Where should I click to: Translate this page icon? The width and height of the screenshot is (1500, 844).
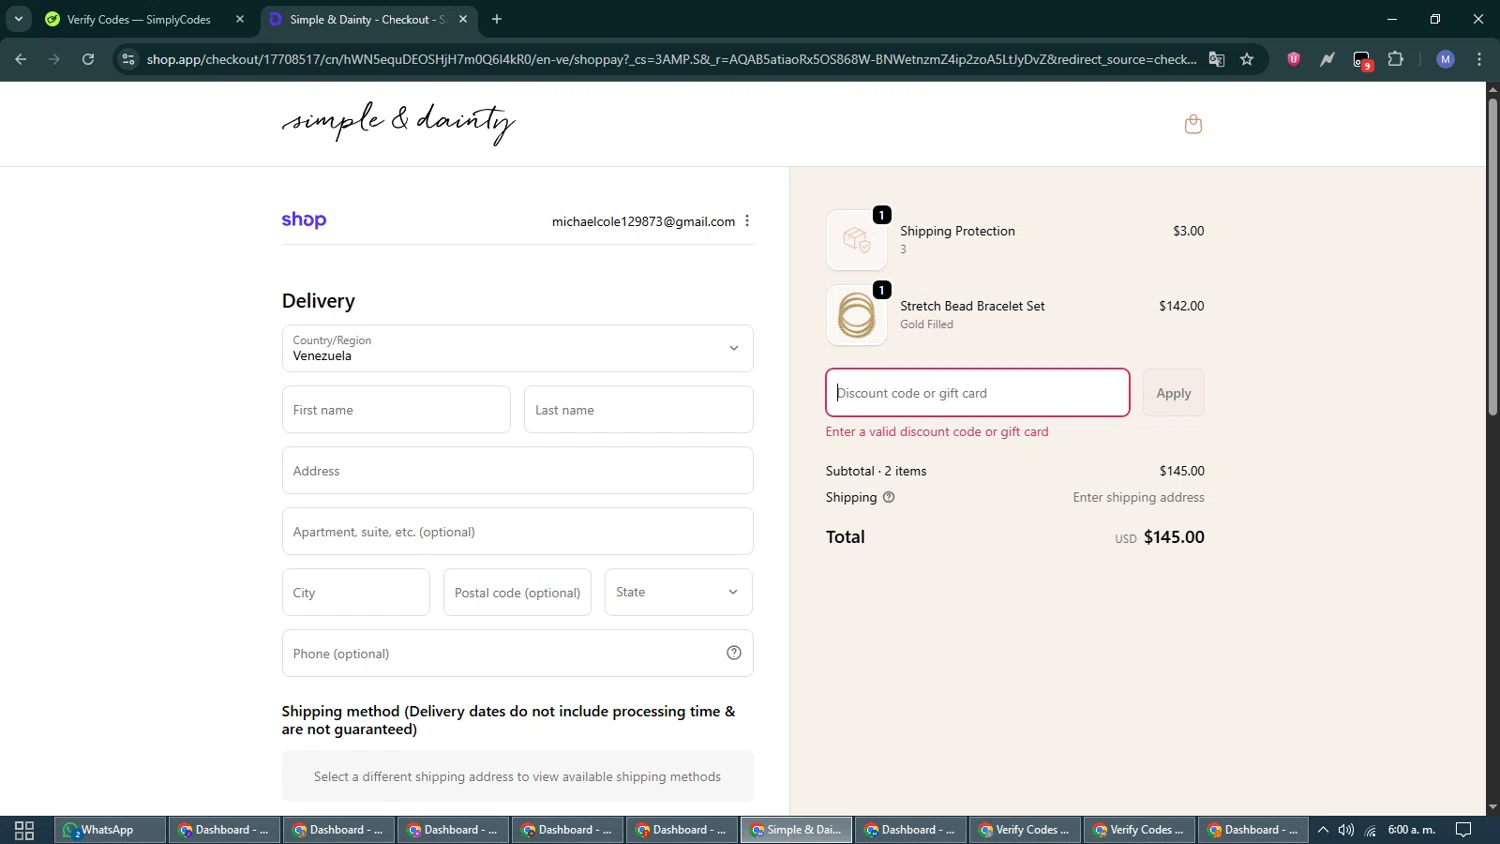(1217, 59)
